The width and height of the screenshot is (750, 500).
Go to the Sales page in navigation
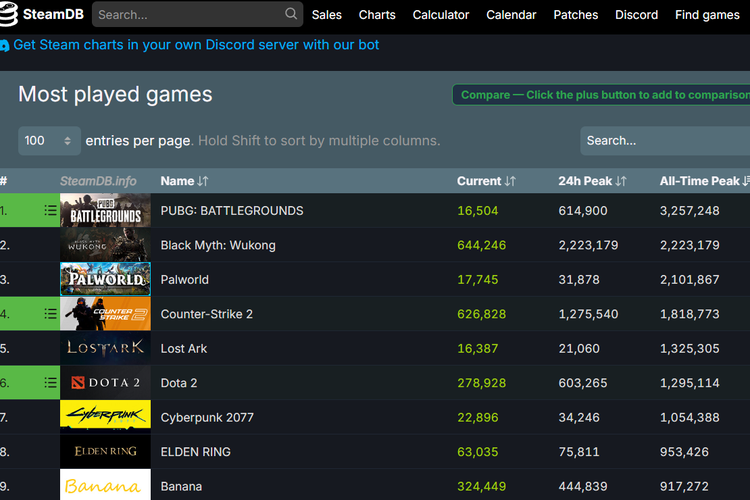327,15
